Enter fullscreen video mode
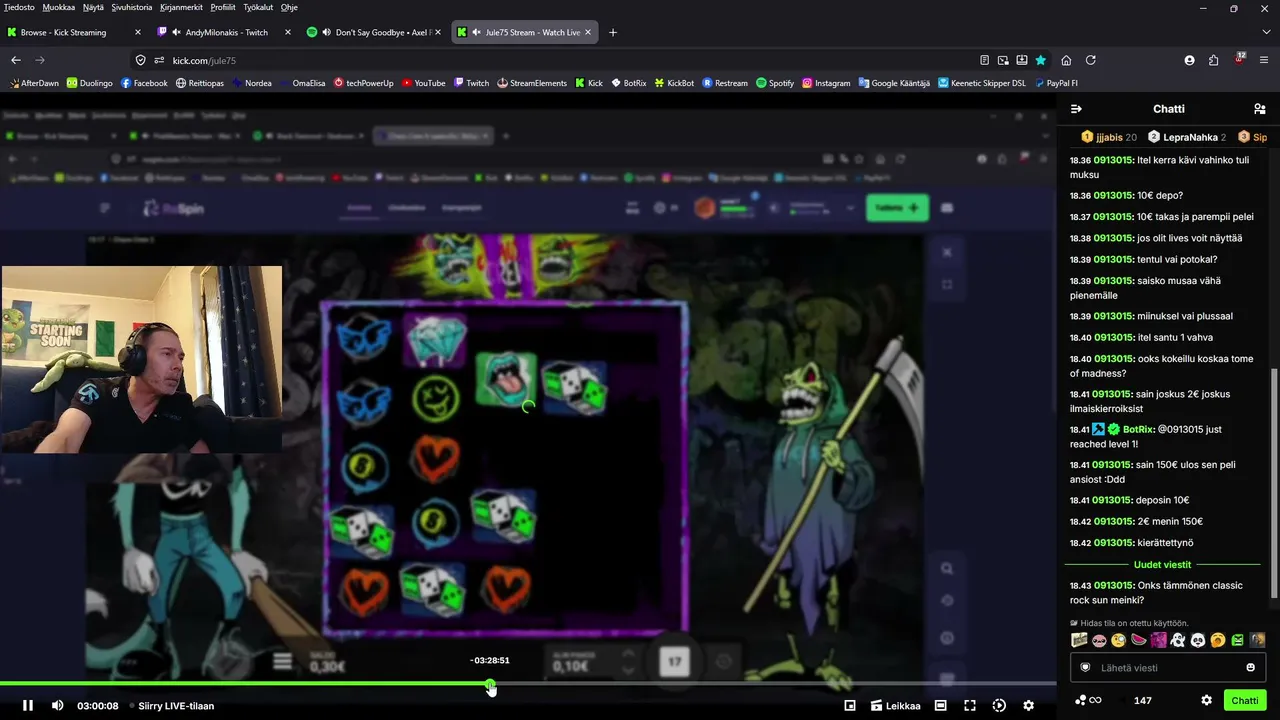This screenshot has height=720, width=1280. [970, 705]
